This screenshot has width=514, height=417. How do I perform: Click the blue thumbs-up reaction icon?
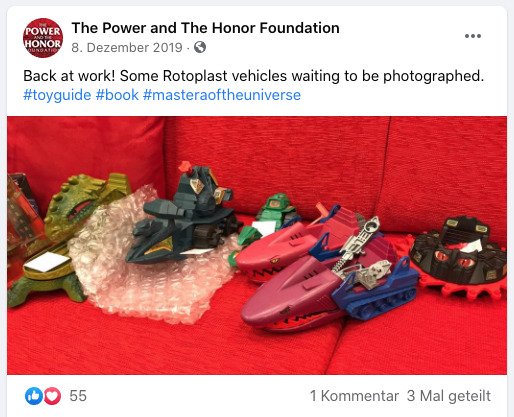34,396
